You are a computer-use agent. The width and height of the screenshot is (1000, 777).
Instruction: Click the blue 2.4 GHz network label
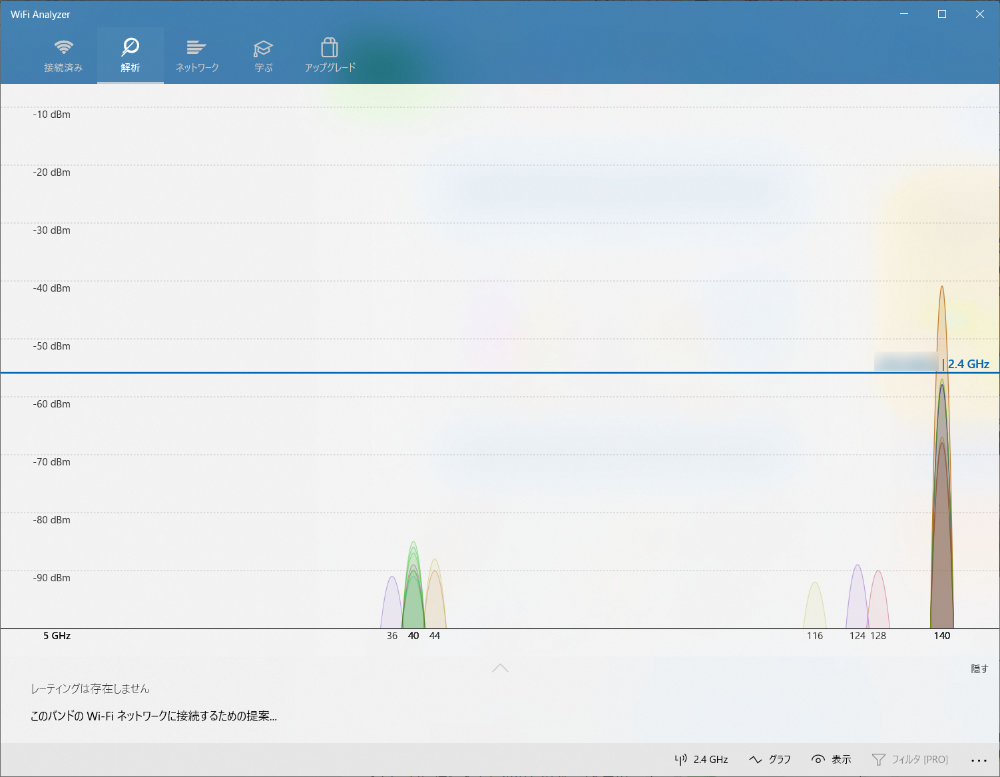(x=968, y=364)
